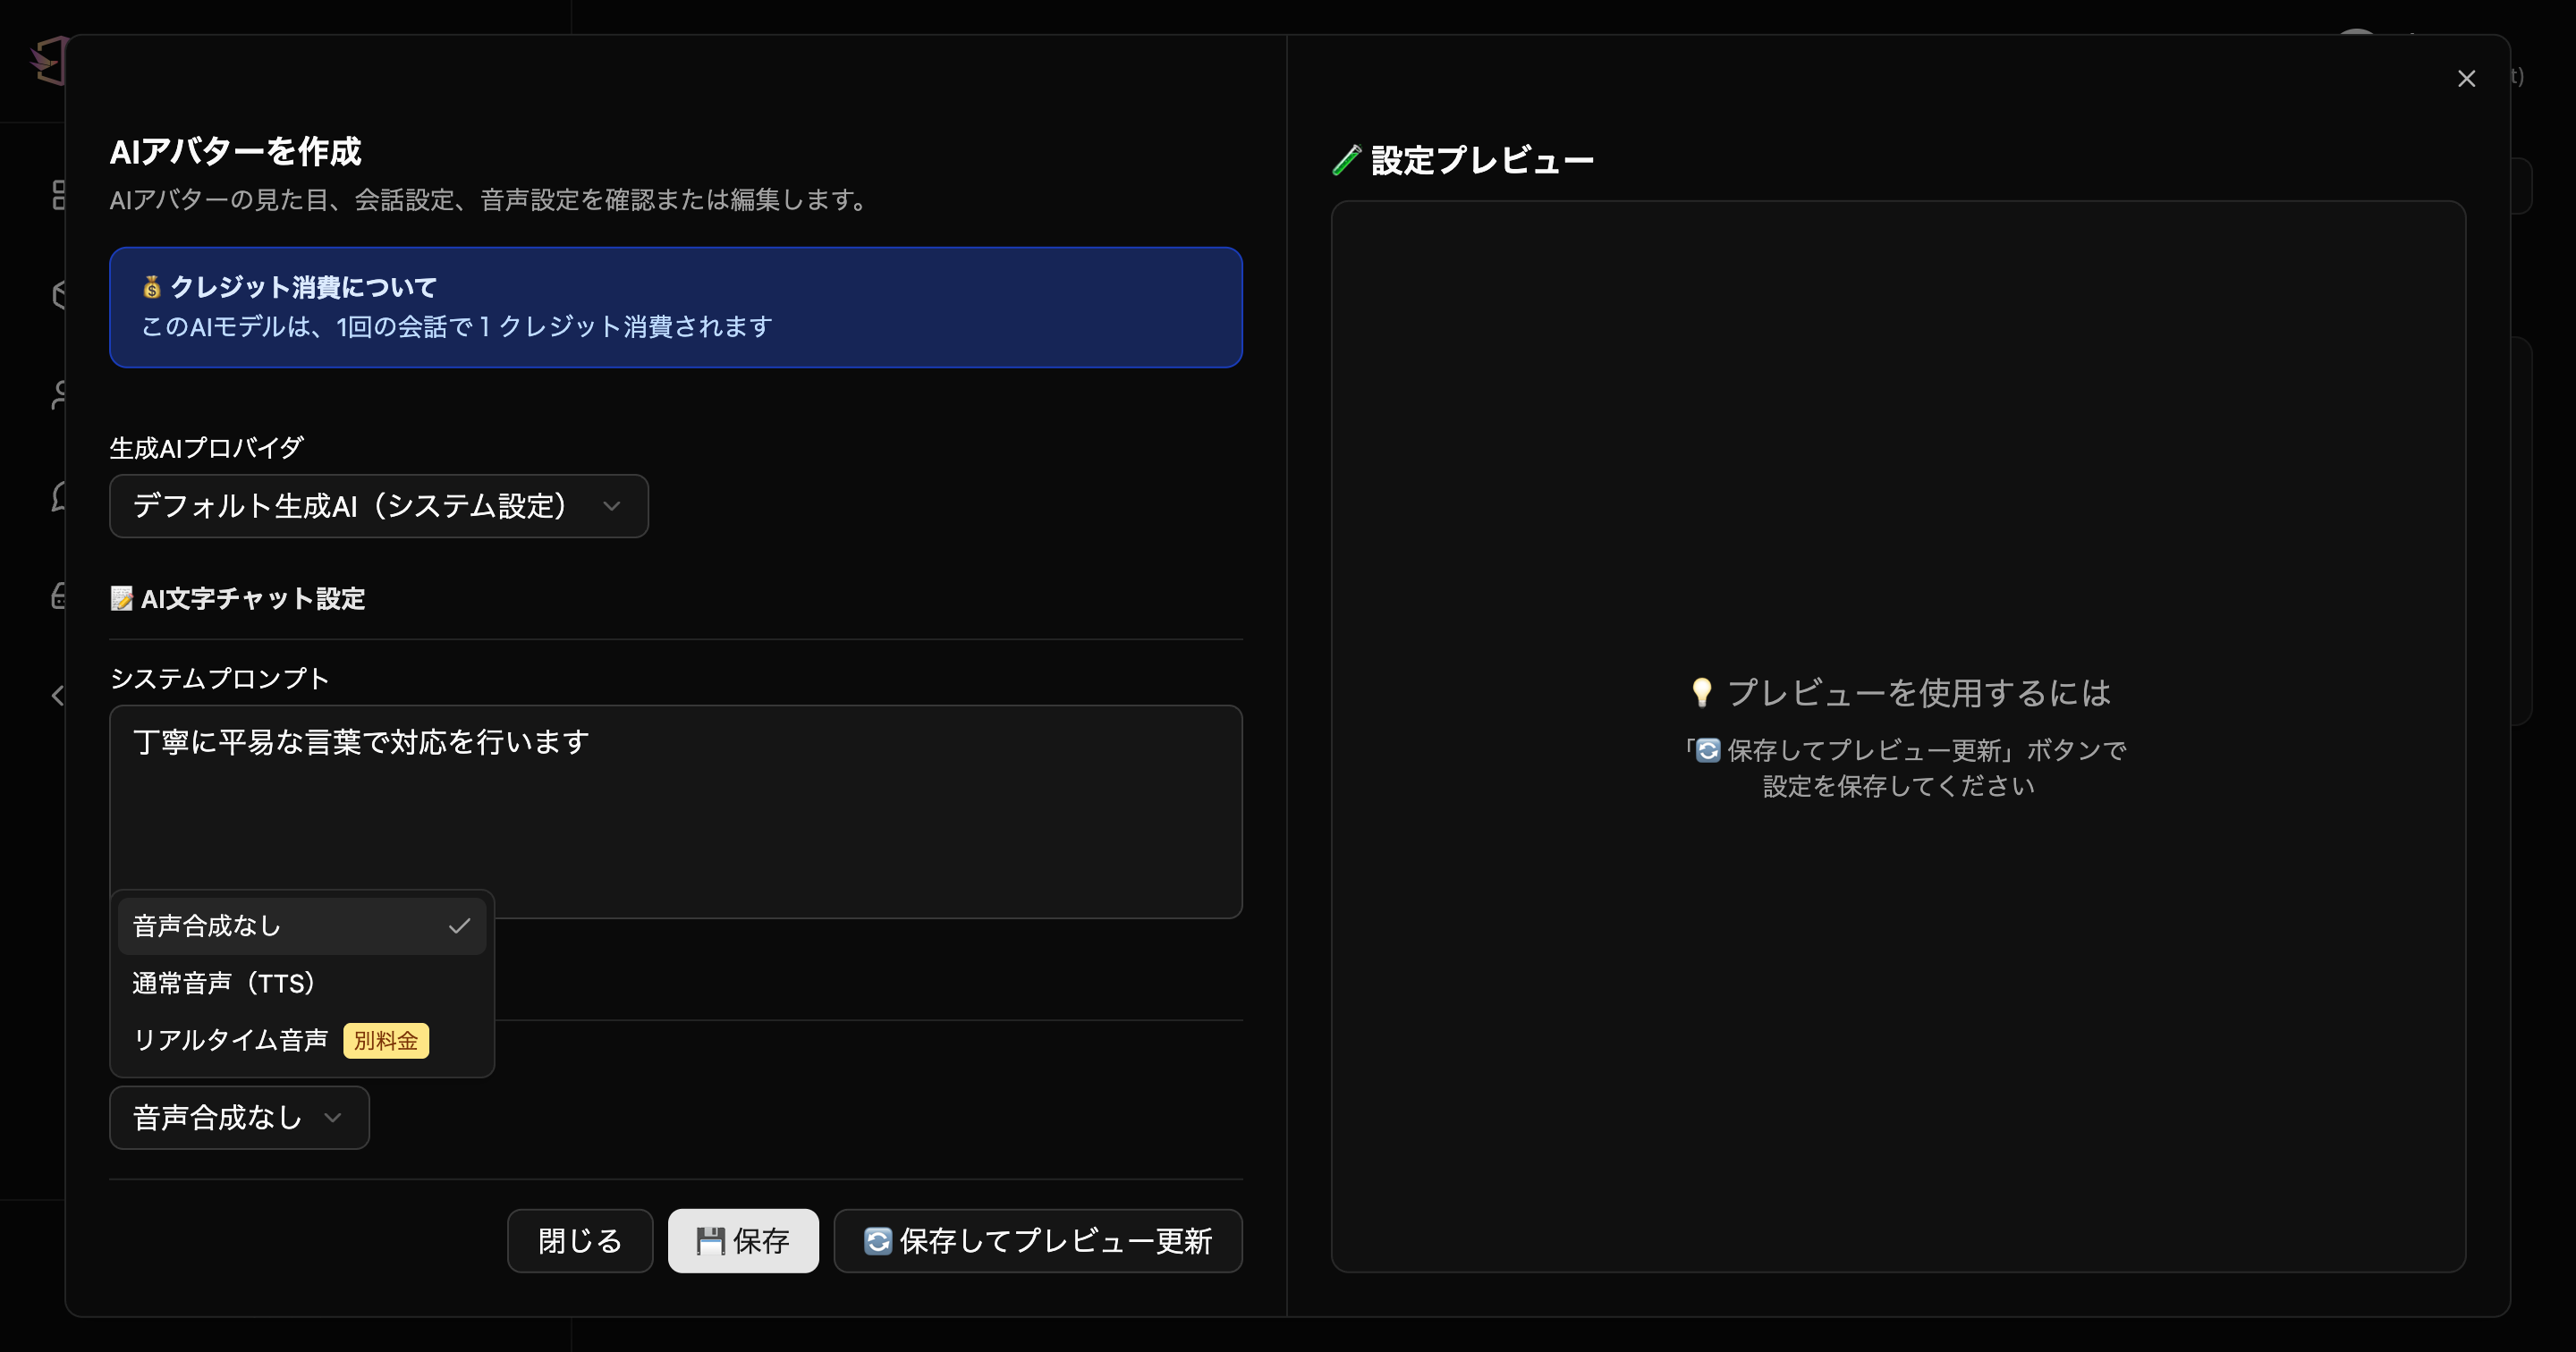
Task: Click the AIアバターを作成 heading
Action: click(235, 152)
